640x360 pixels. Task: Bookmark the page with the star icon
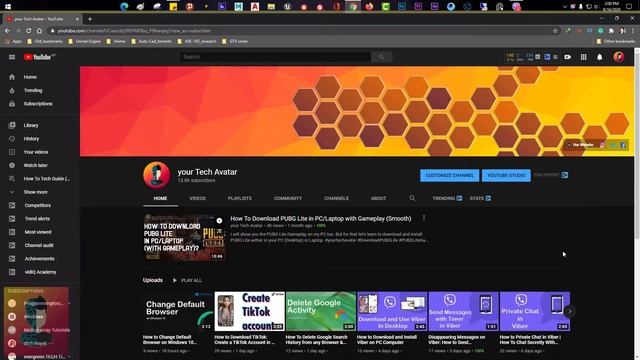pyautogui.click(x=555, y=31)
